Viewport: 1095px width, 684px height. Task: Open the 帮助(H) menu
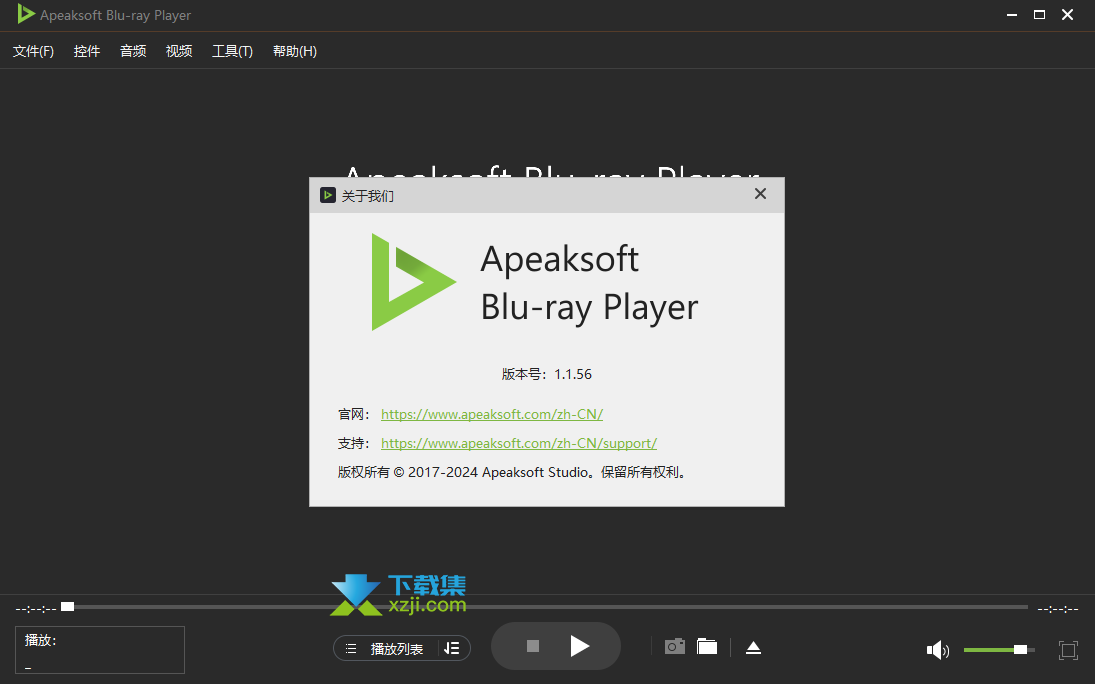295,51
